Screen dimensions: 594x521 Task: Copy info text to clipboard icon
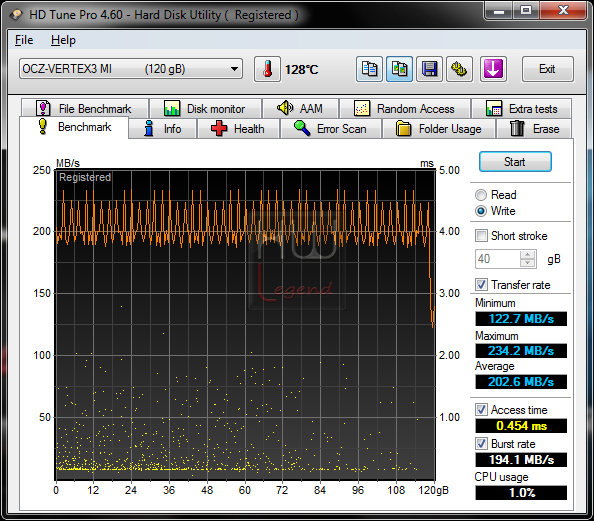point(369,69)
